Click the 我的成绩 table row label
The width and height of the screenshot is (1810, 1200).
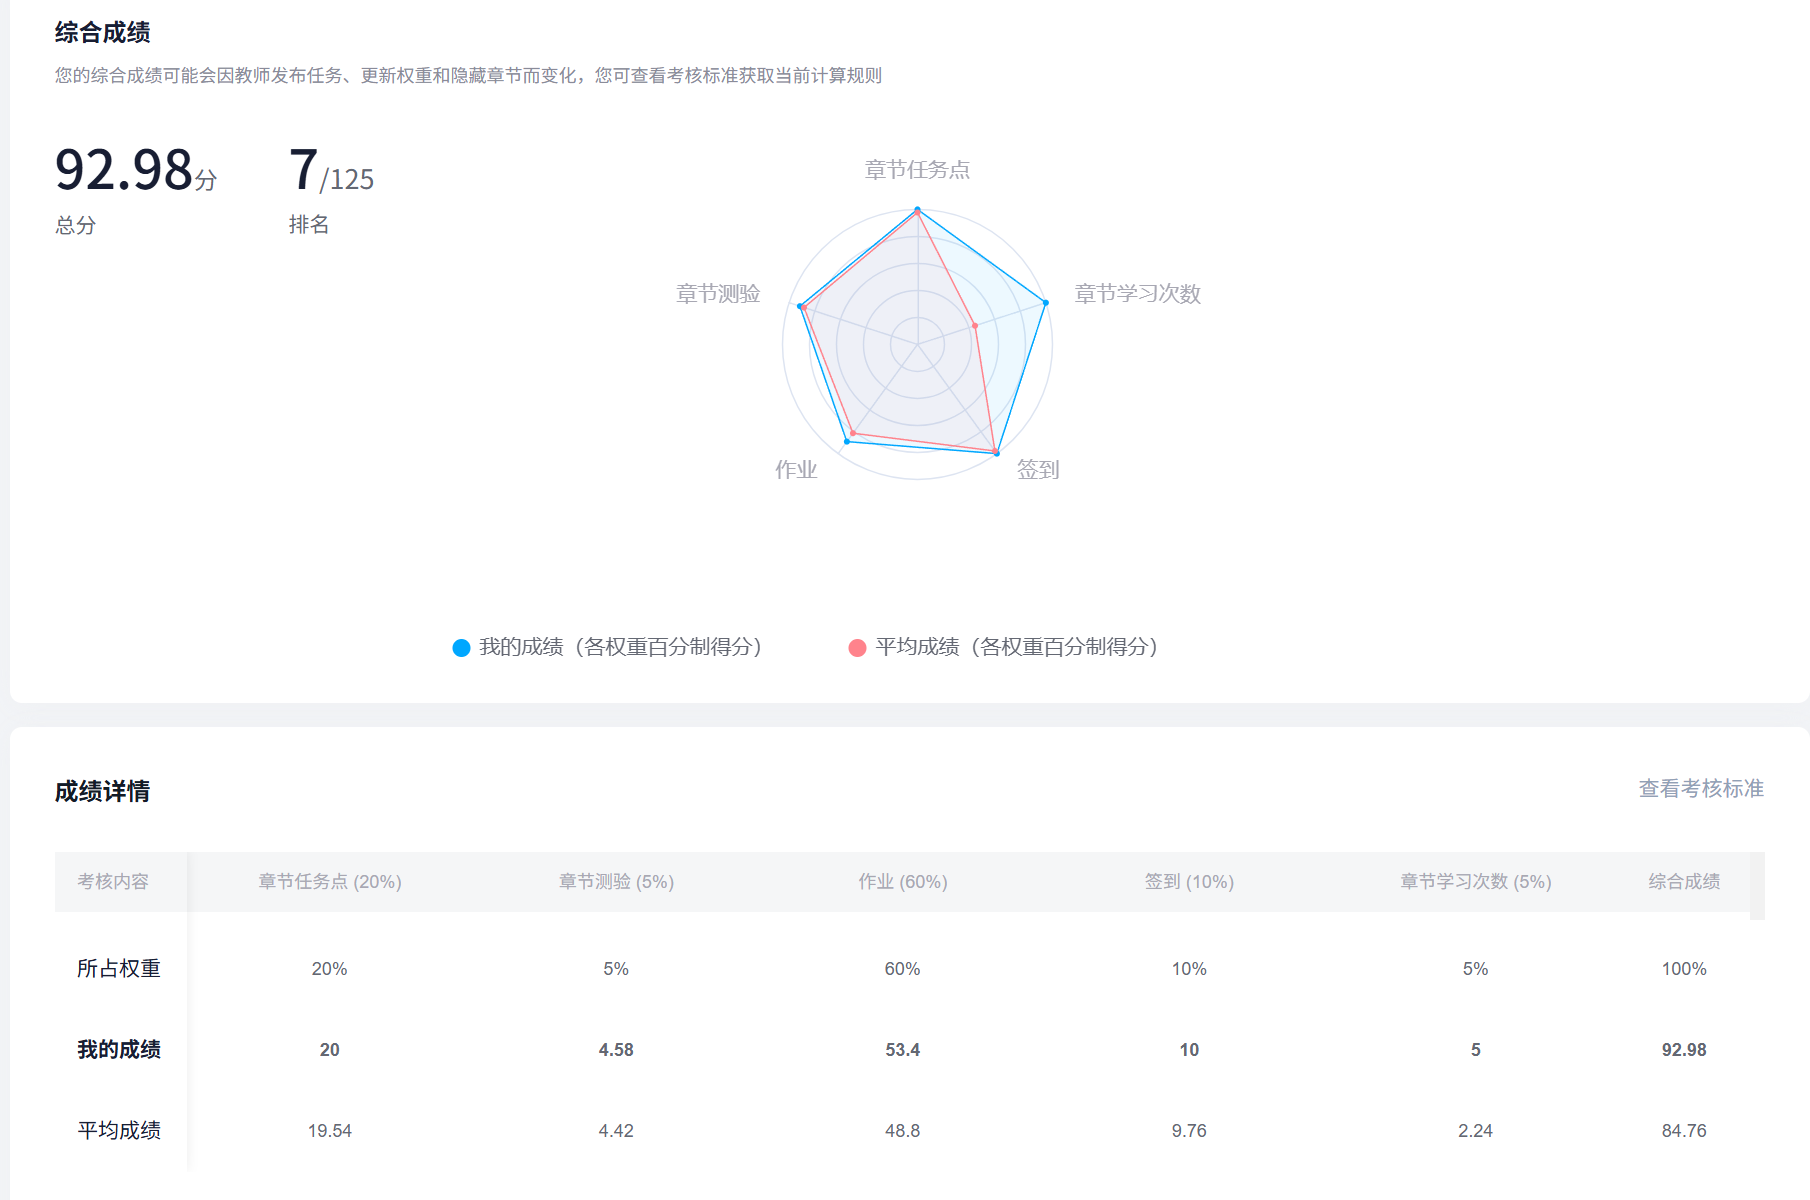point(119,1050)
